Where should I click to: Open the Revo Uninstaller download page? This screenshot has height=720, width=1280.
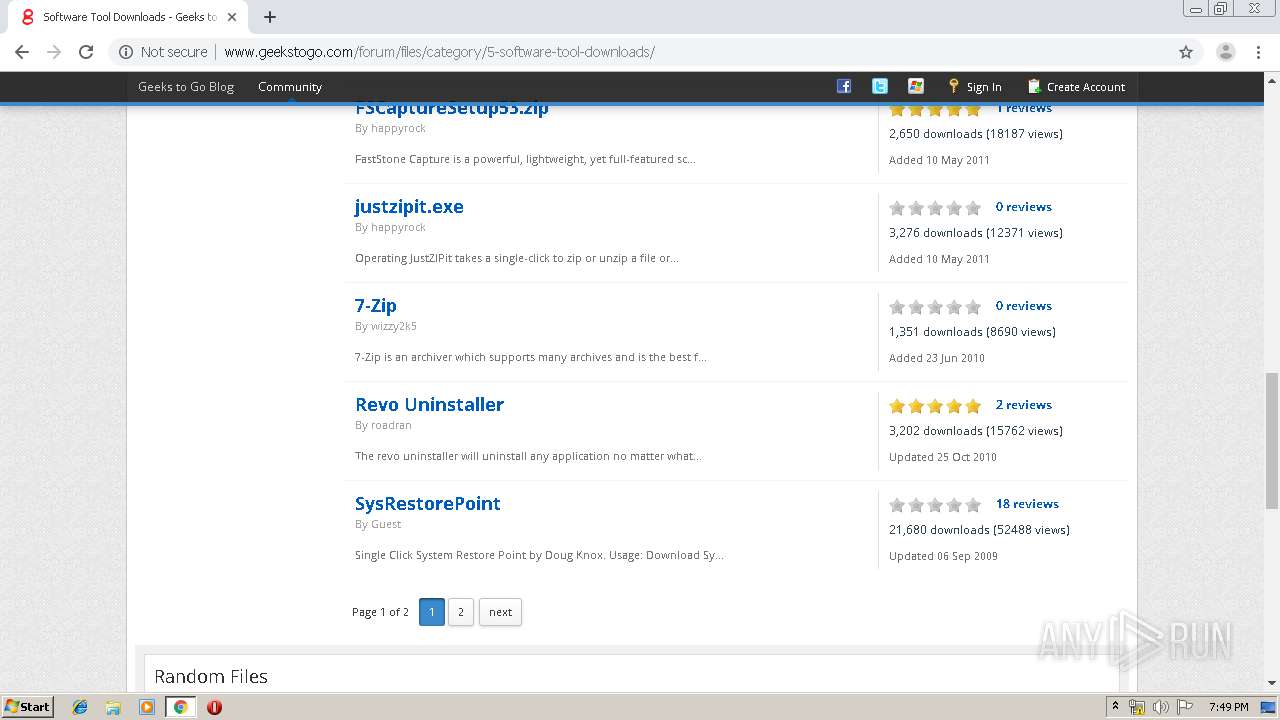point(429,405)
